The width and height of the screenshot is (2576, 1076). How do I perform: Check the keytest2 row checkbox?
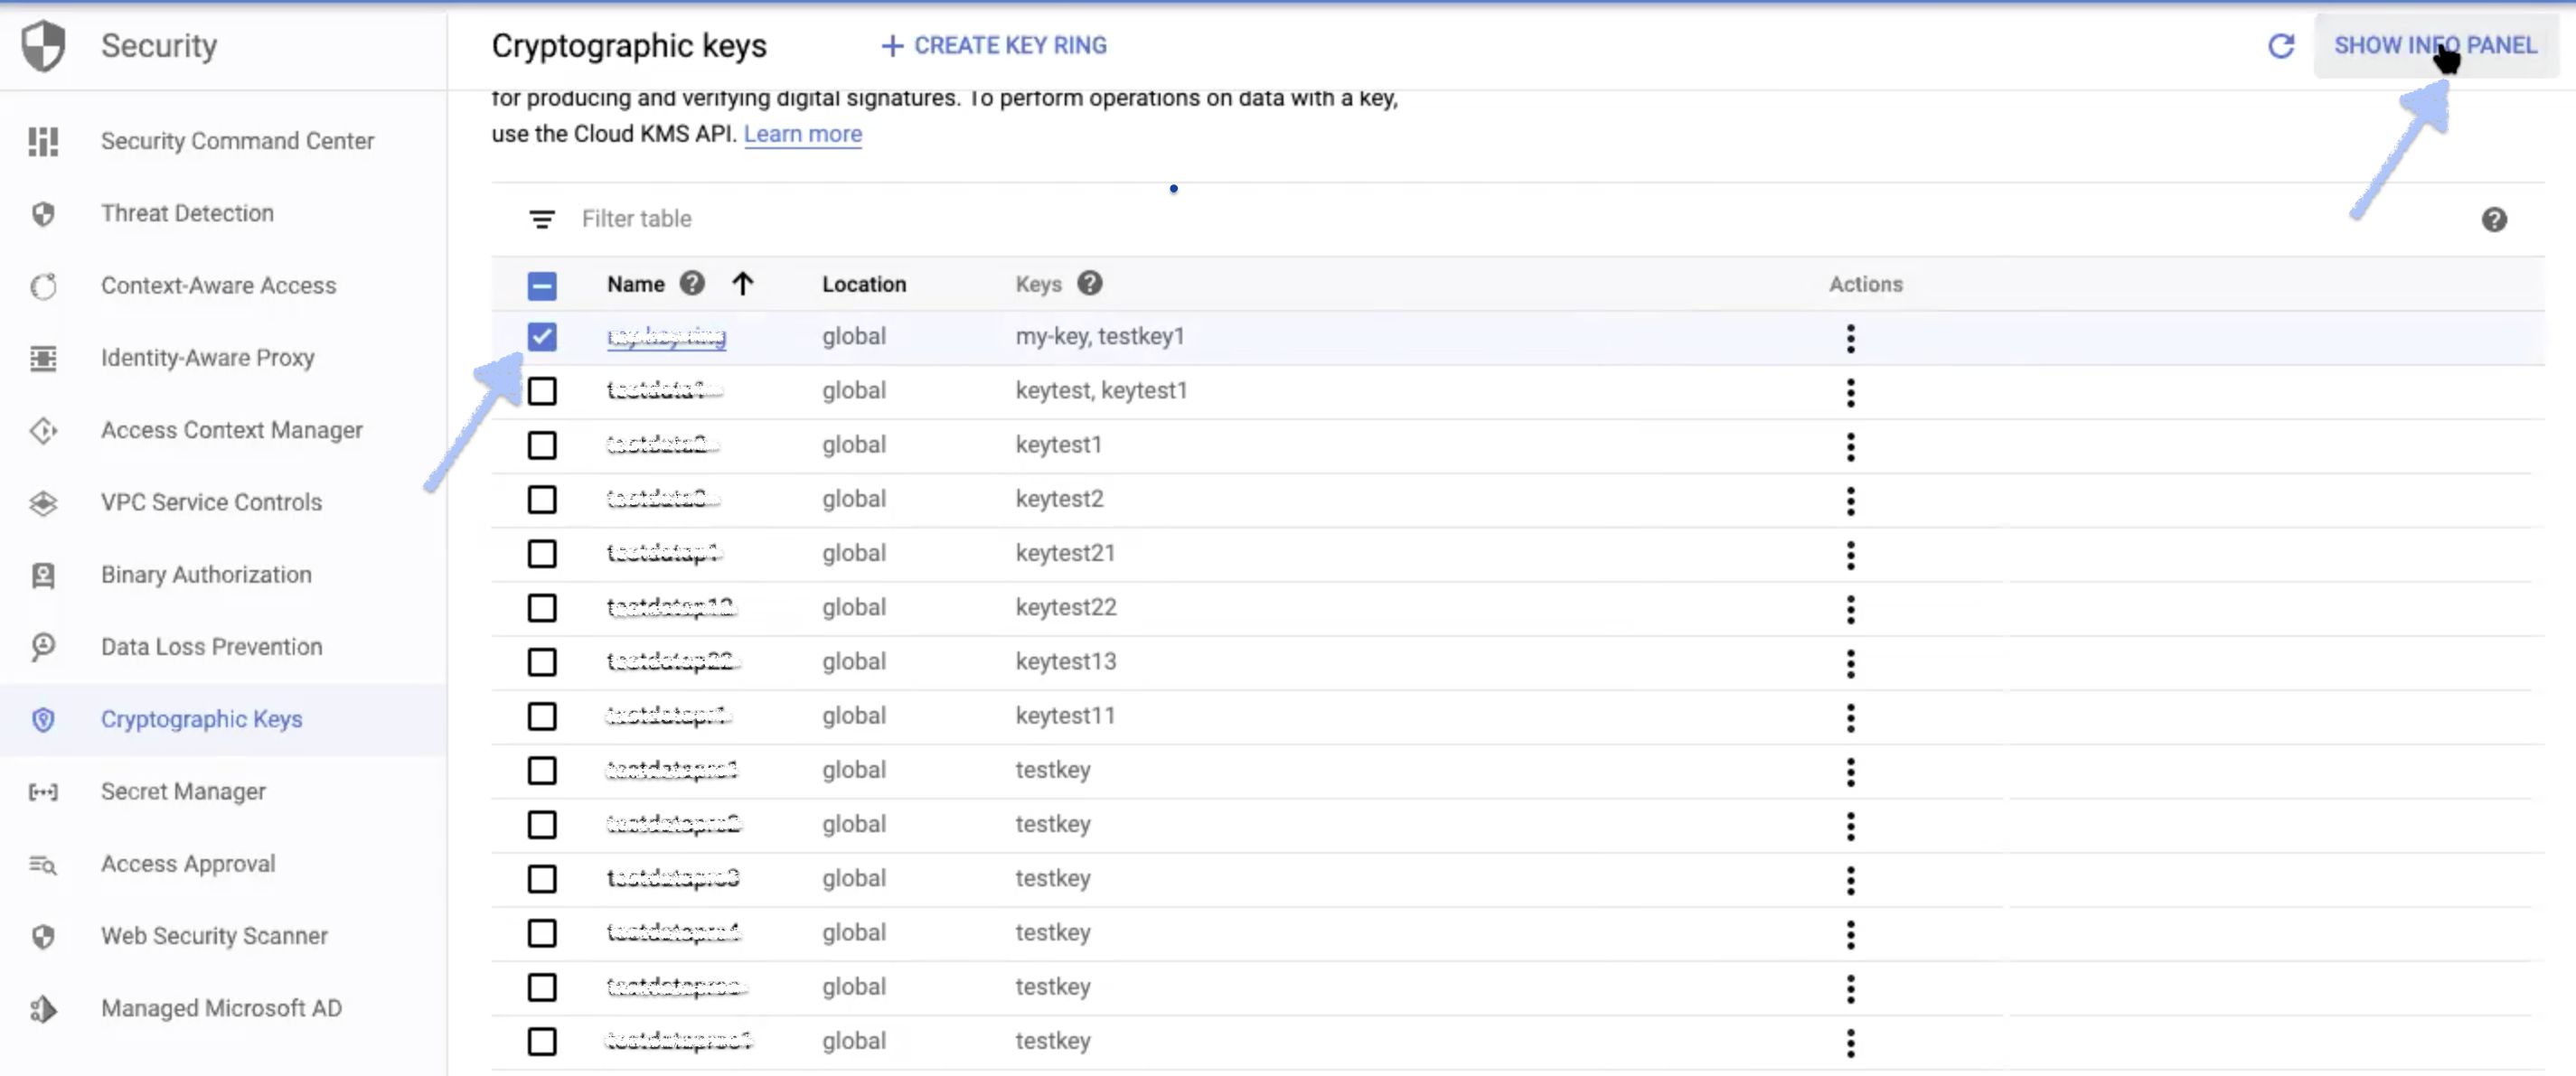[541, 499]
